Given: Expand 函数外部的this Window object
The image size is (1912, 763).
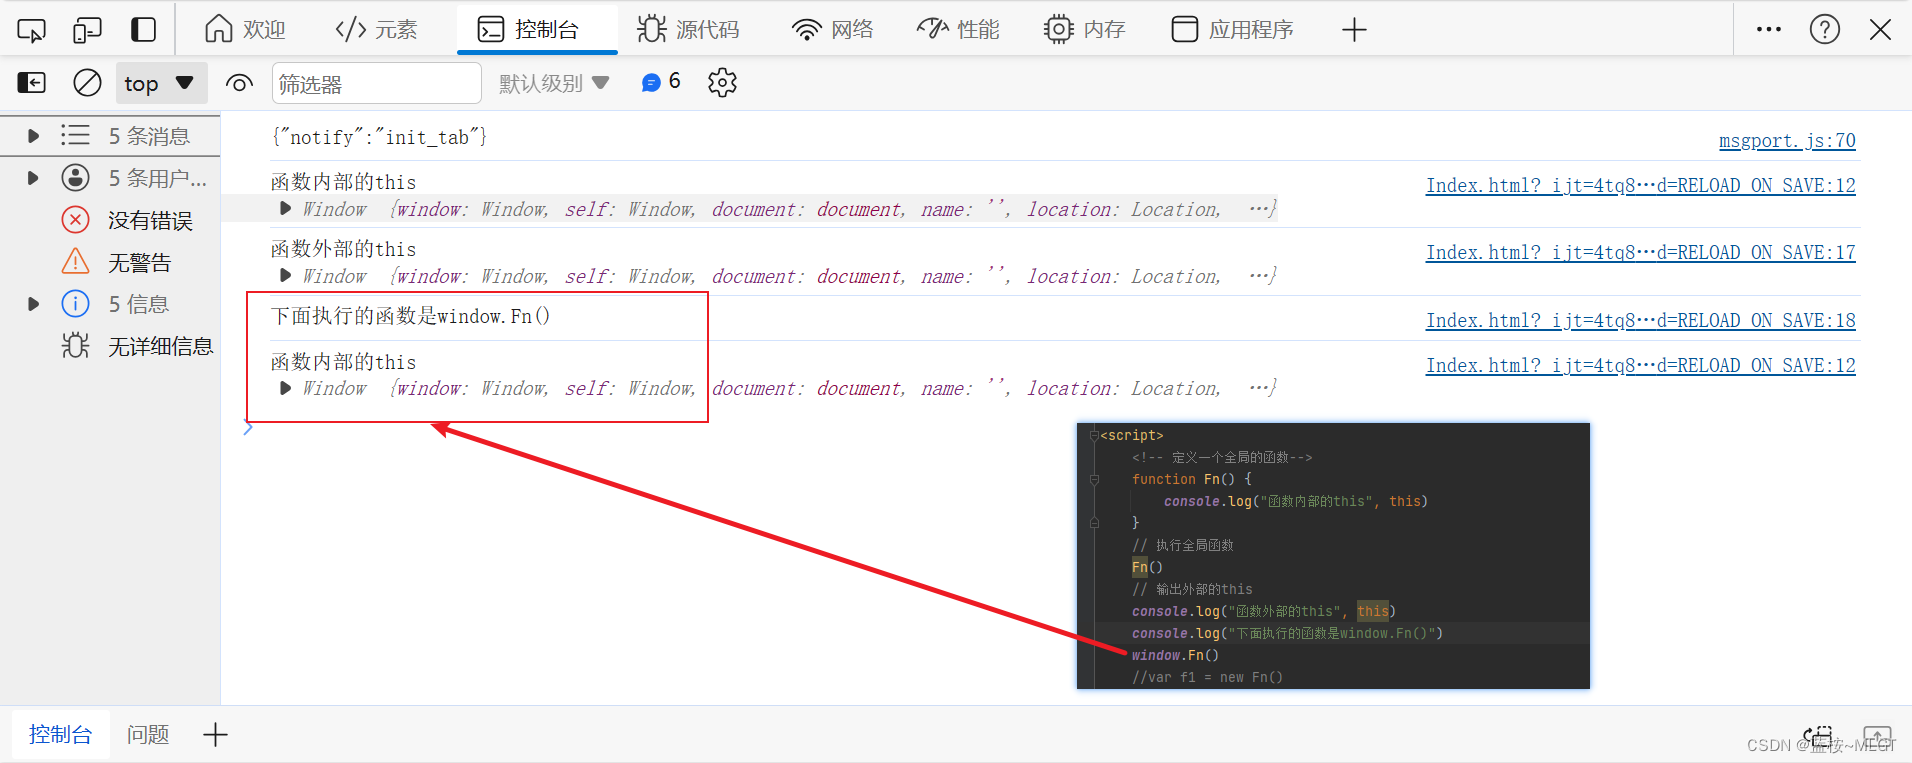Looking at the screenshot, I should pos(286,276).
